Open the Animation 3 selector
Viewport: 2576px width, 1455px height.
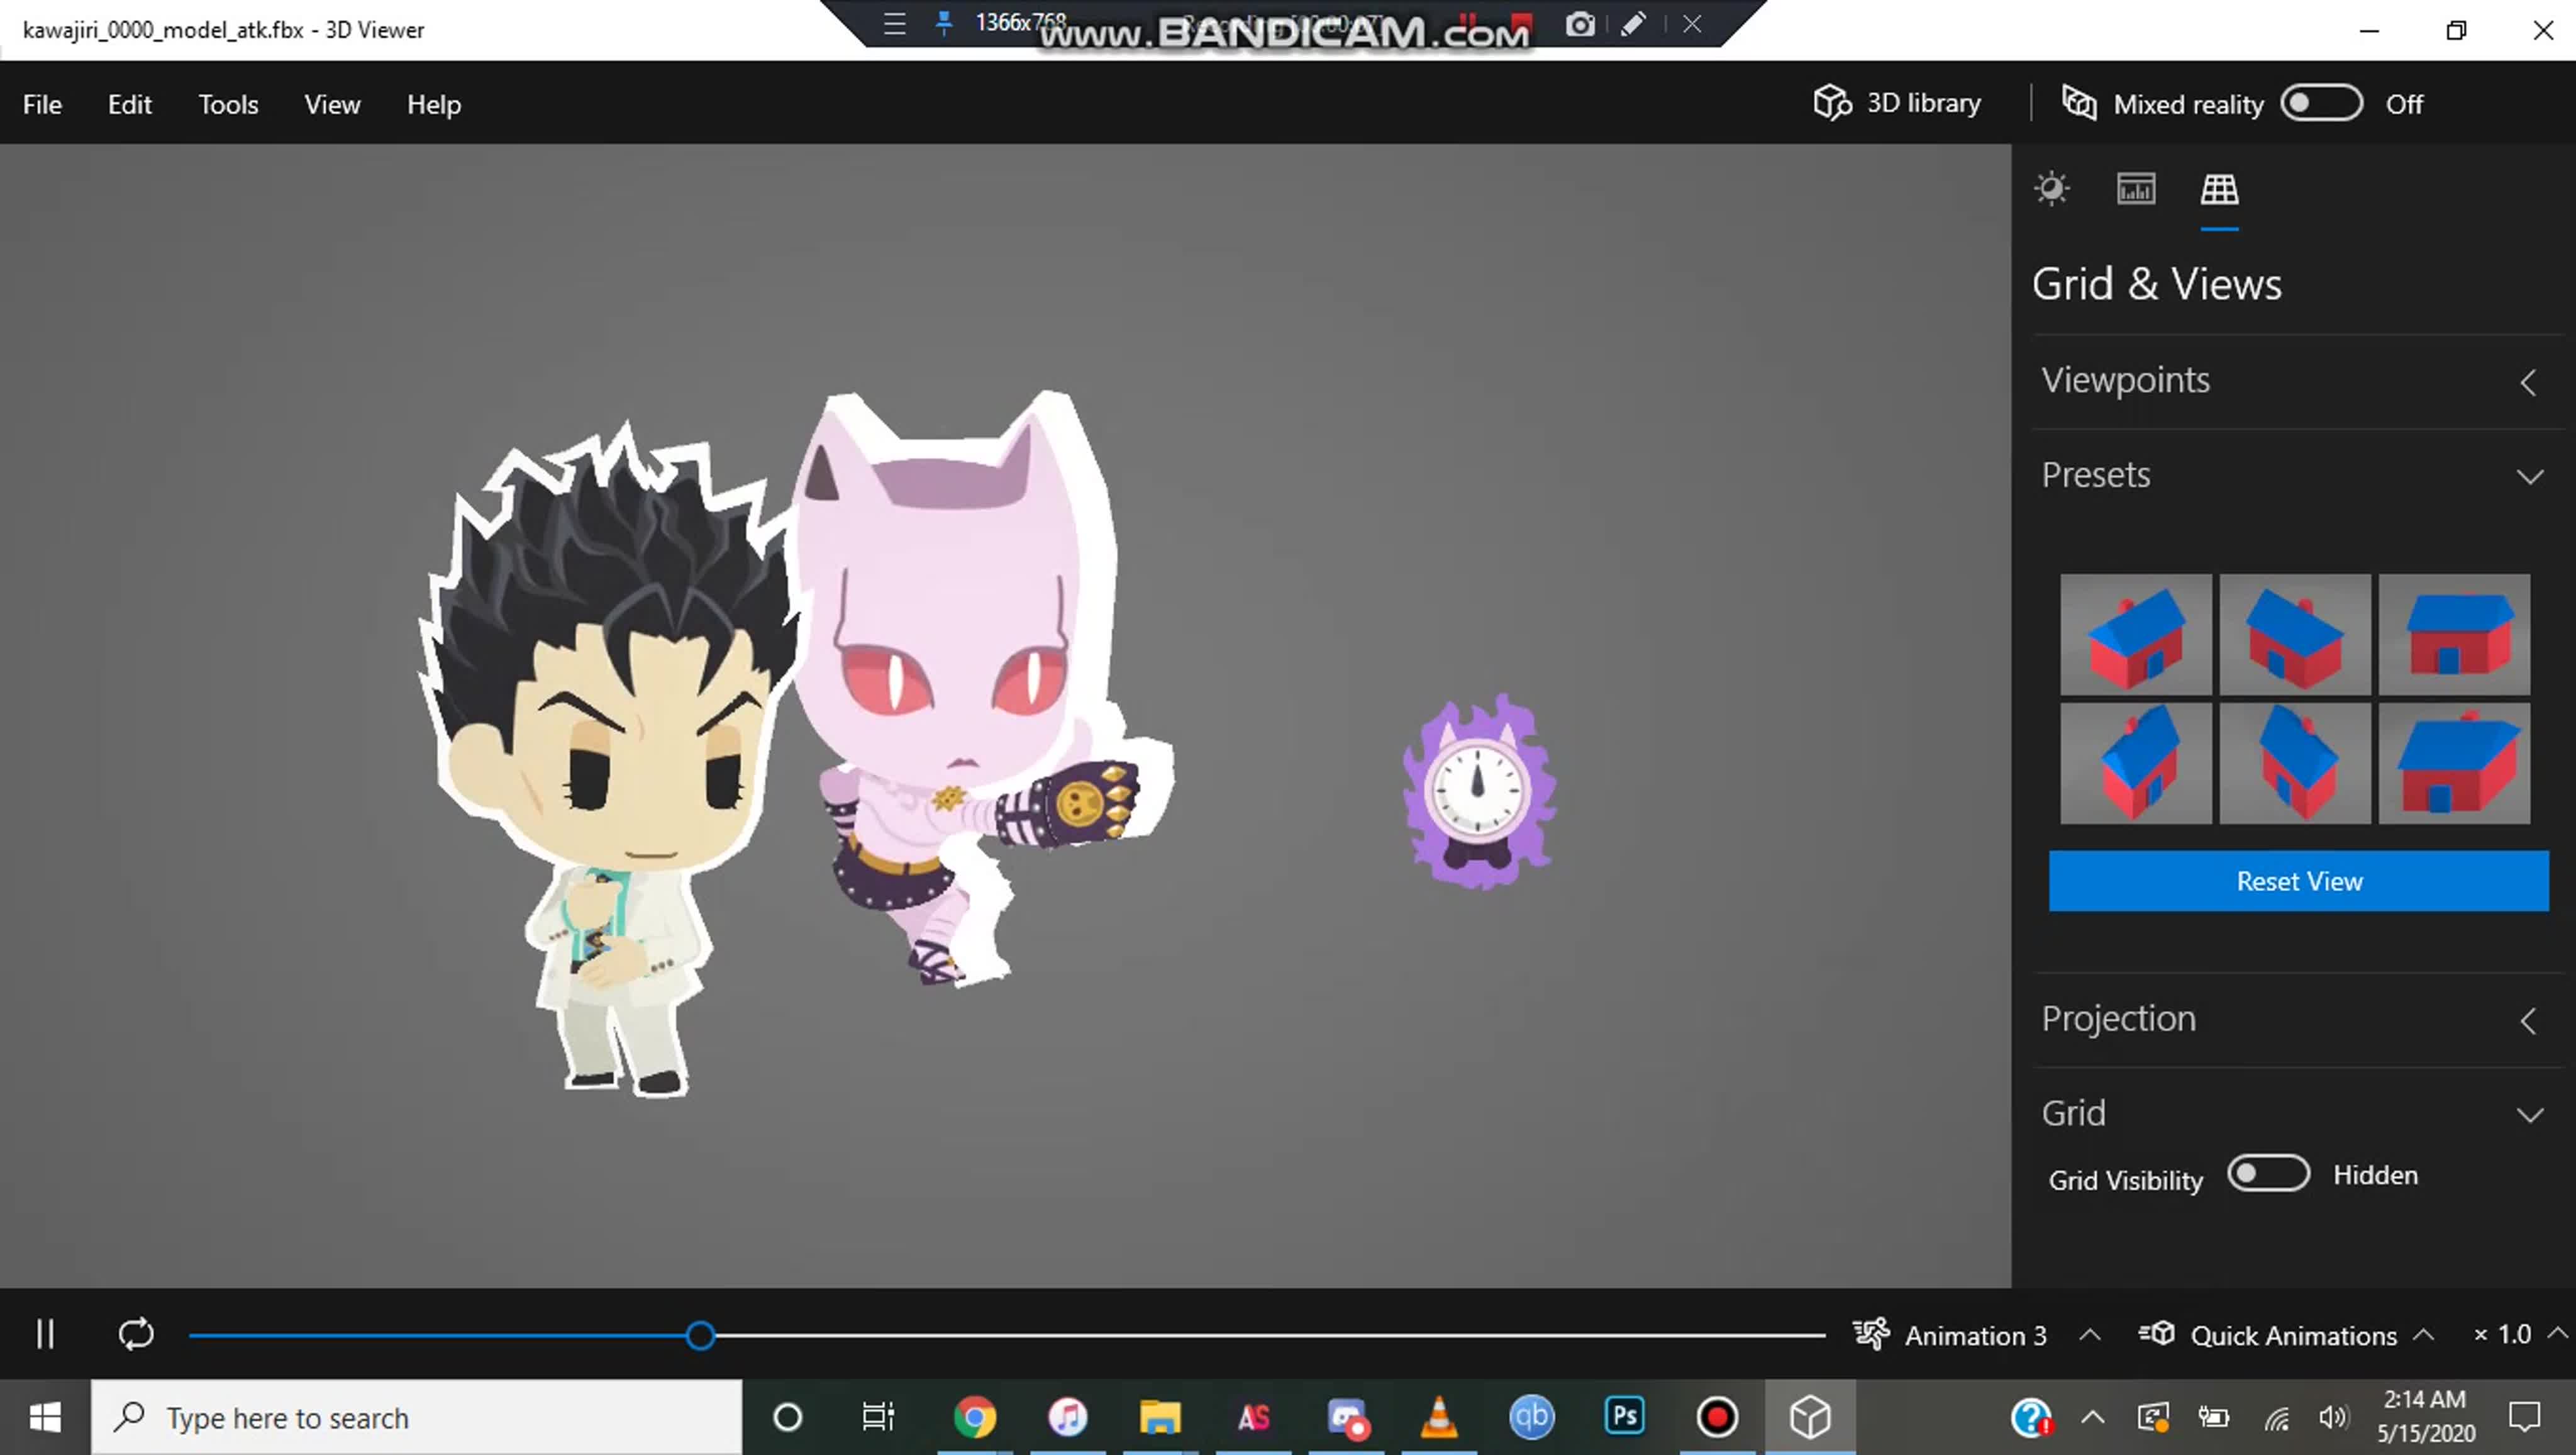(x=1976, y=1335)
